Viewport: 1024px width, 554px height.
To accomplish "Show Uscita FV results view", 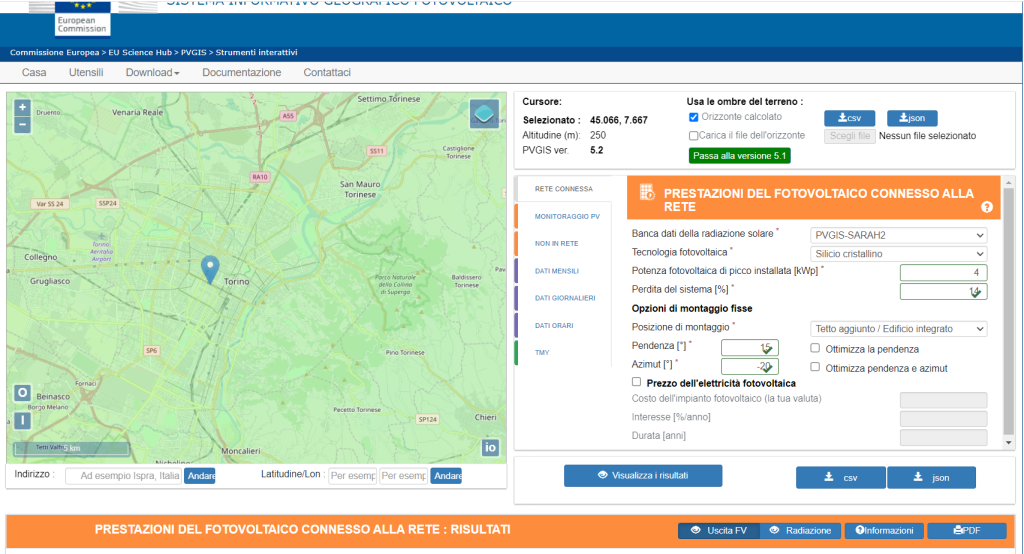I will tap(718, 530).
